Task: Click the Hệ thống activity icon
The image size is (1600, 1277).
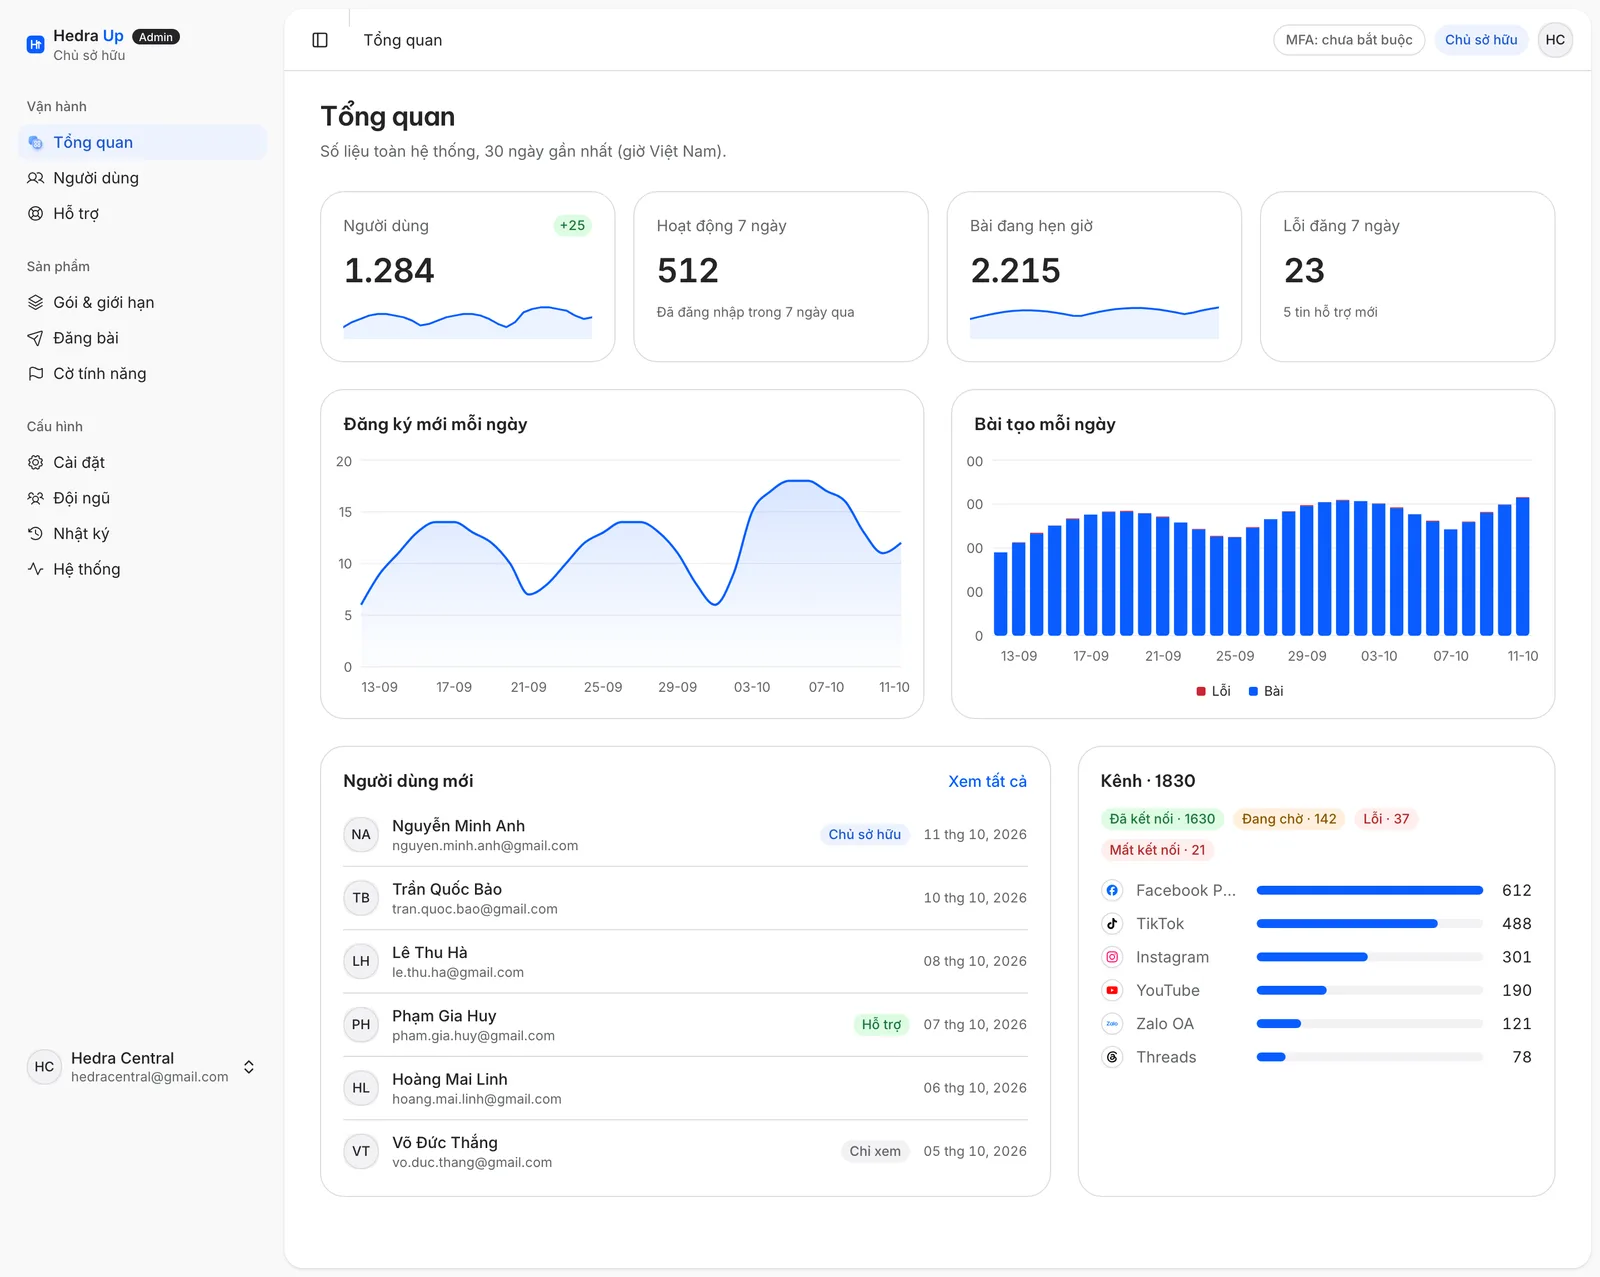Action: (x=36, y=569)
